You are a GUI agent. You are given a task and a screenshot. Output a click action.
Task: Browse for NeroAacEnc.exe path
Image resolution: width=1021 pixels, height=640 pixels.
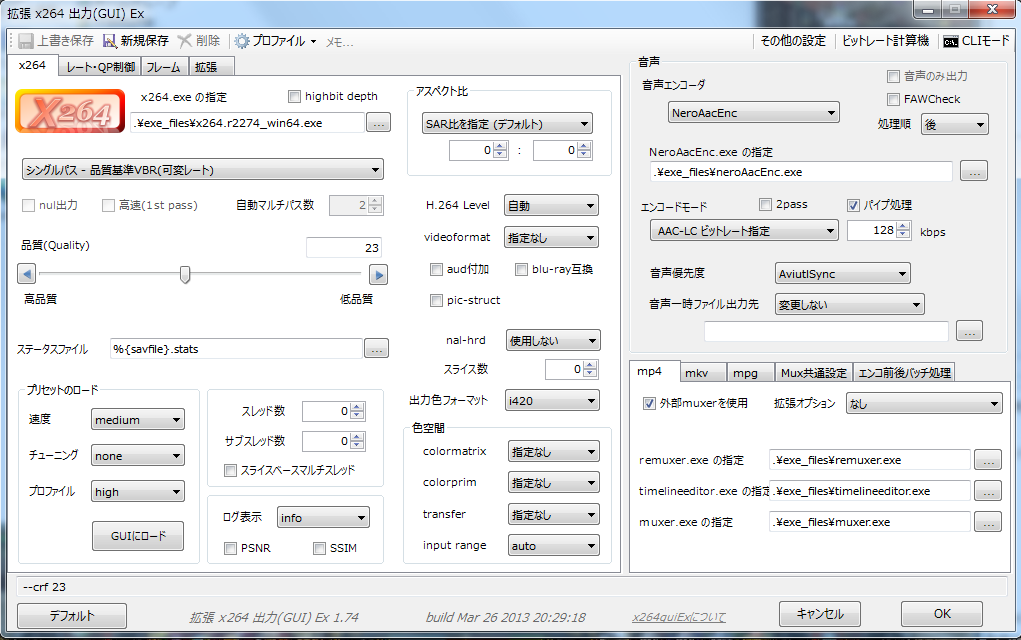click(974, 172)
